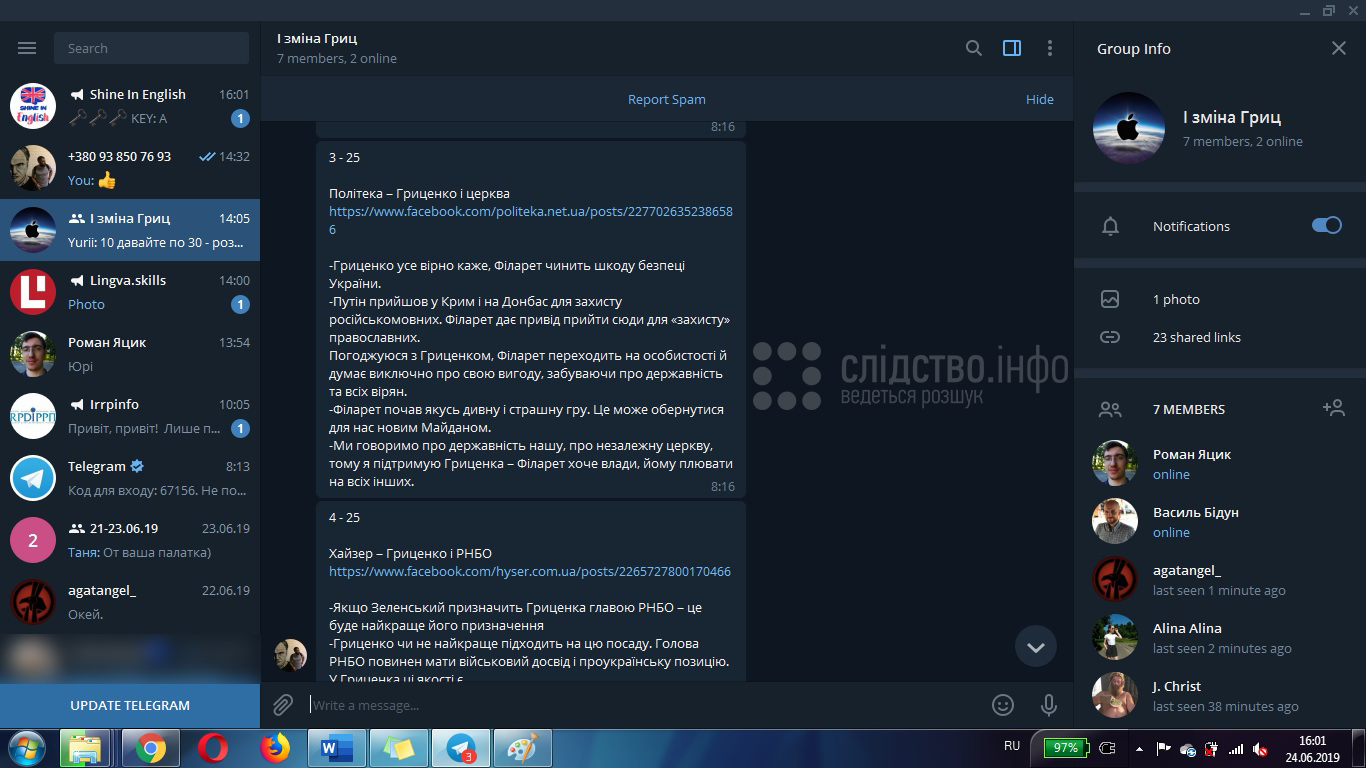Click the 7 MEMBERS group icon
The height and width of the screenshot is (768, 1366).
(1110, 409)
